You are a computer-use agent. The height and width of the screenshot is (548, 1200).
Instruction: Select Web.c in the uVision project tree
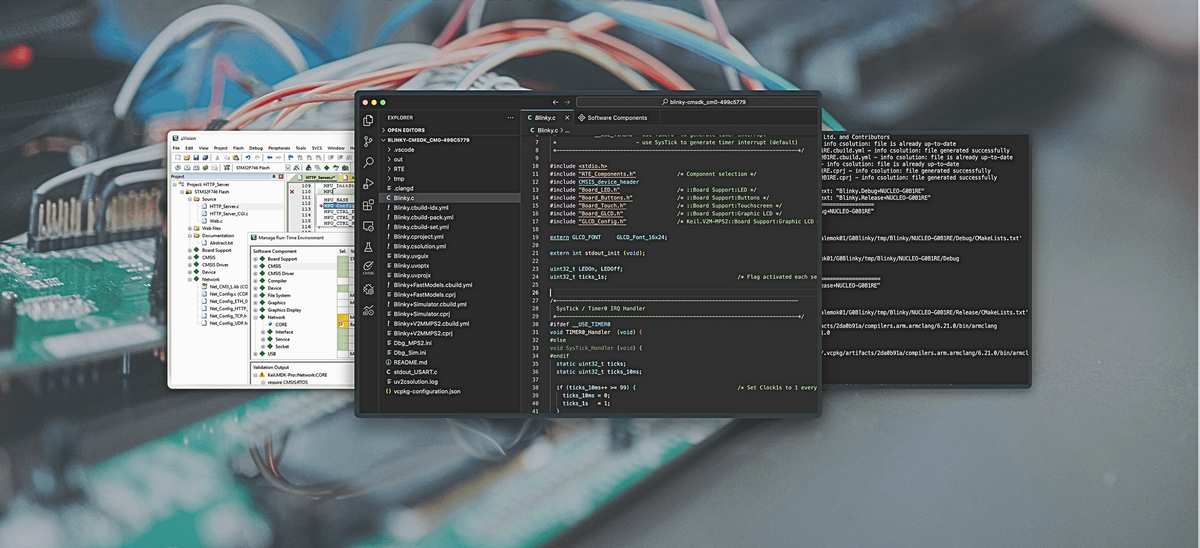coord(215,221)
